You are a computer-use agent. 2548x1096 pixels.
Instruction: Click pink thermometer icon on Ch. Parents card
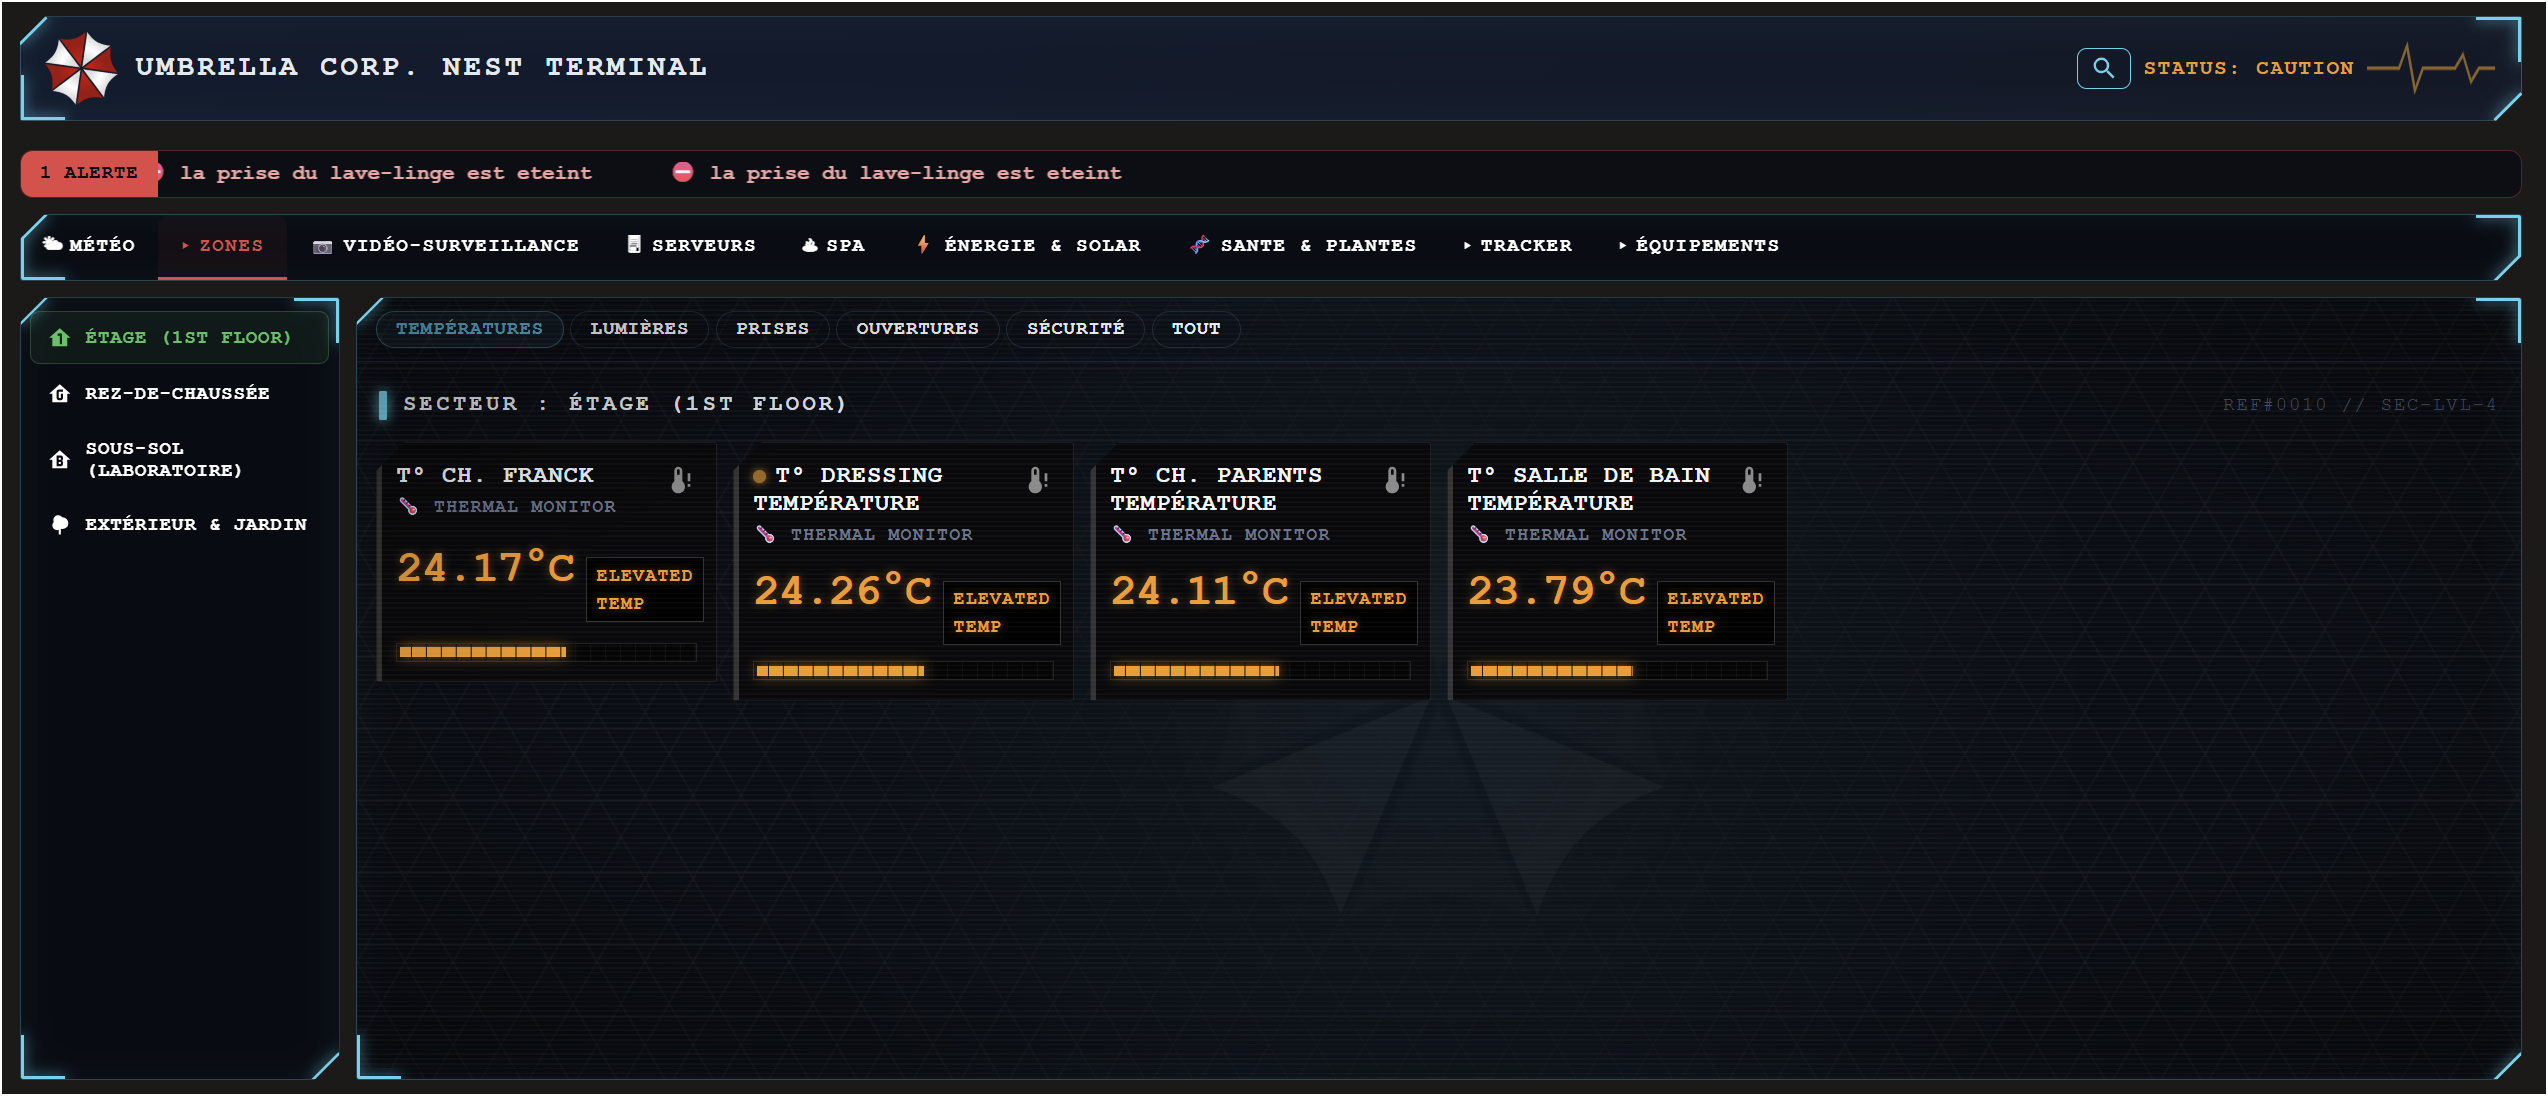tap(1122, 534)
